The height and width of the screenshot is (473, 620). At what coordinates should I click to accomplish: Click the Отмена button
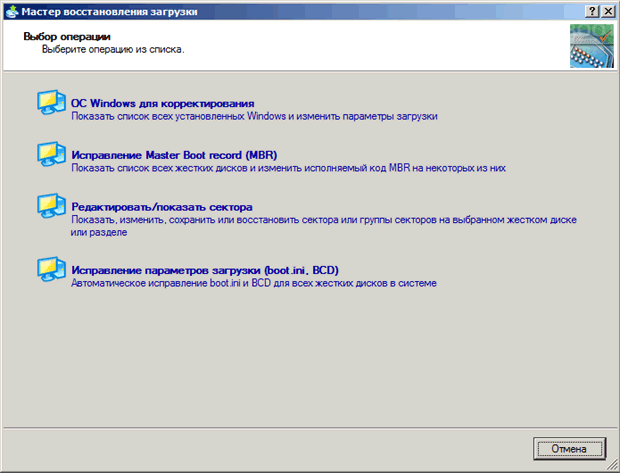[569, 448]
